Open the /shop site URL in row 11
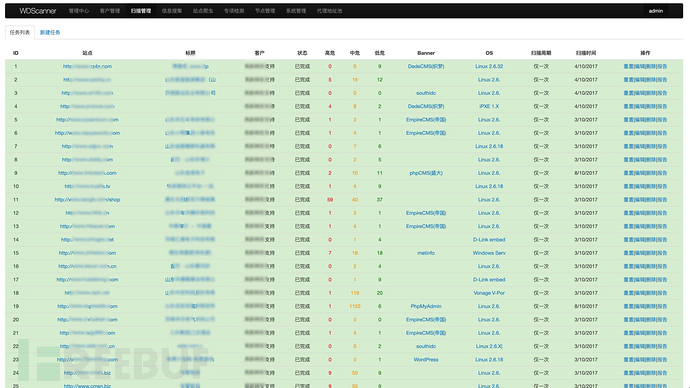The height and width of the screenshot is (388, 690). coord(87,200)
